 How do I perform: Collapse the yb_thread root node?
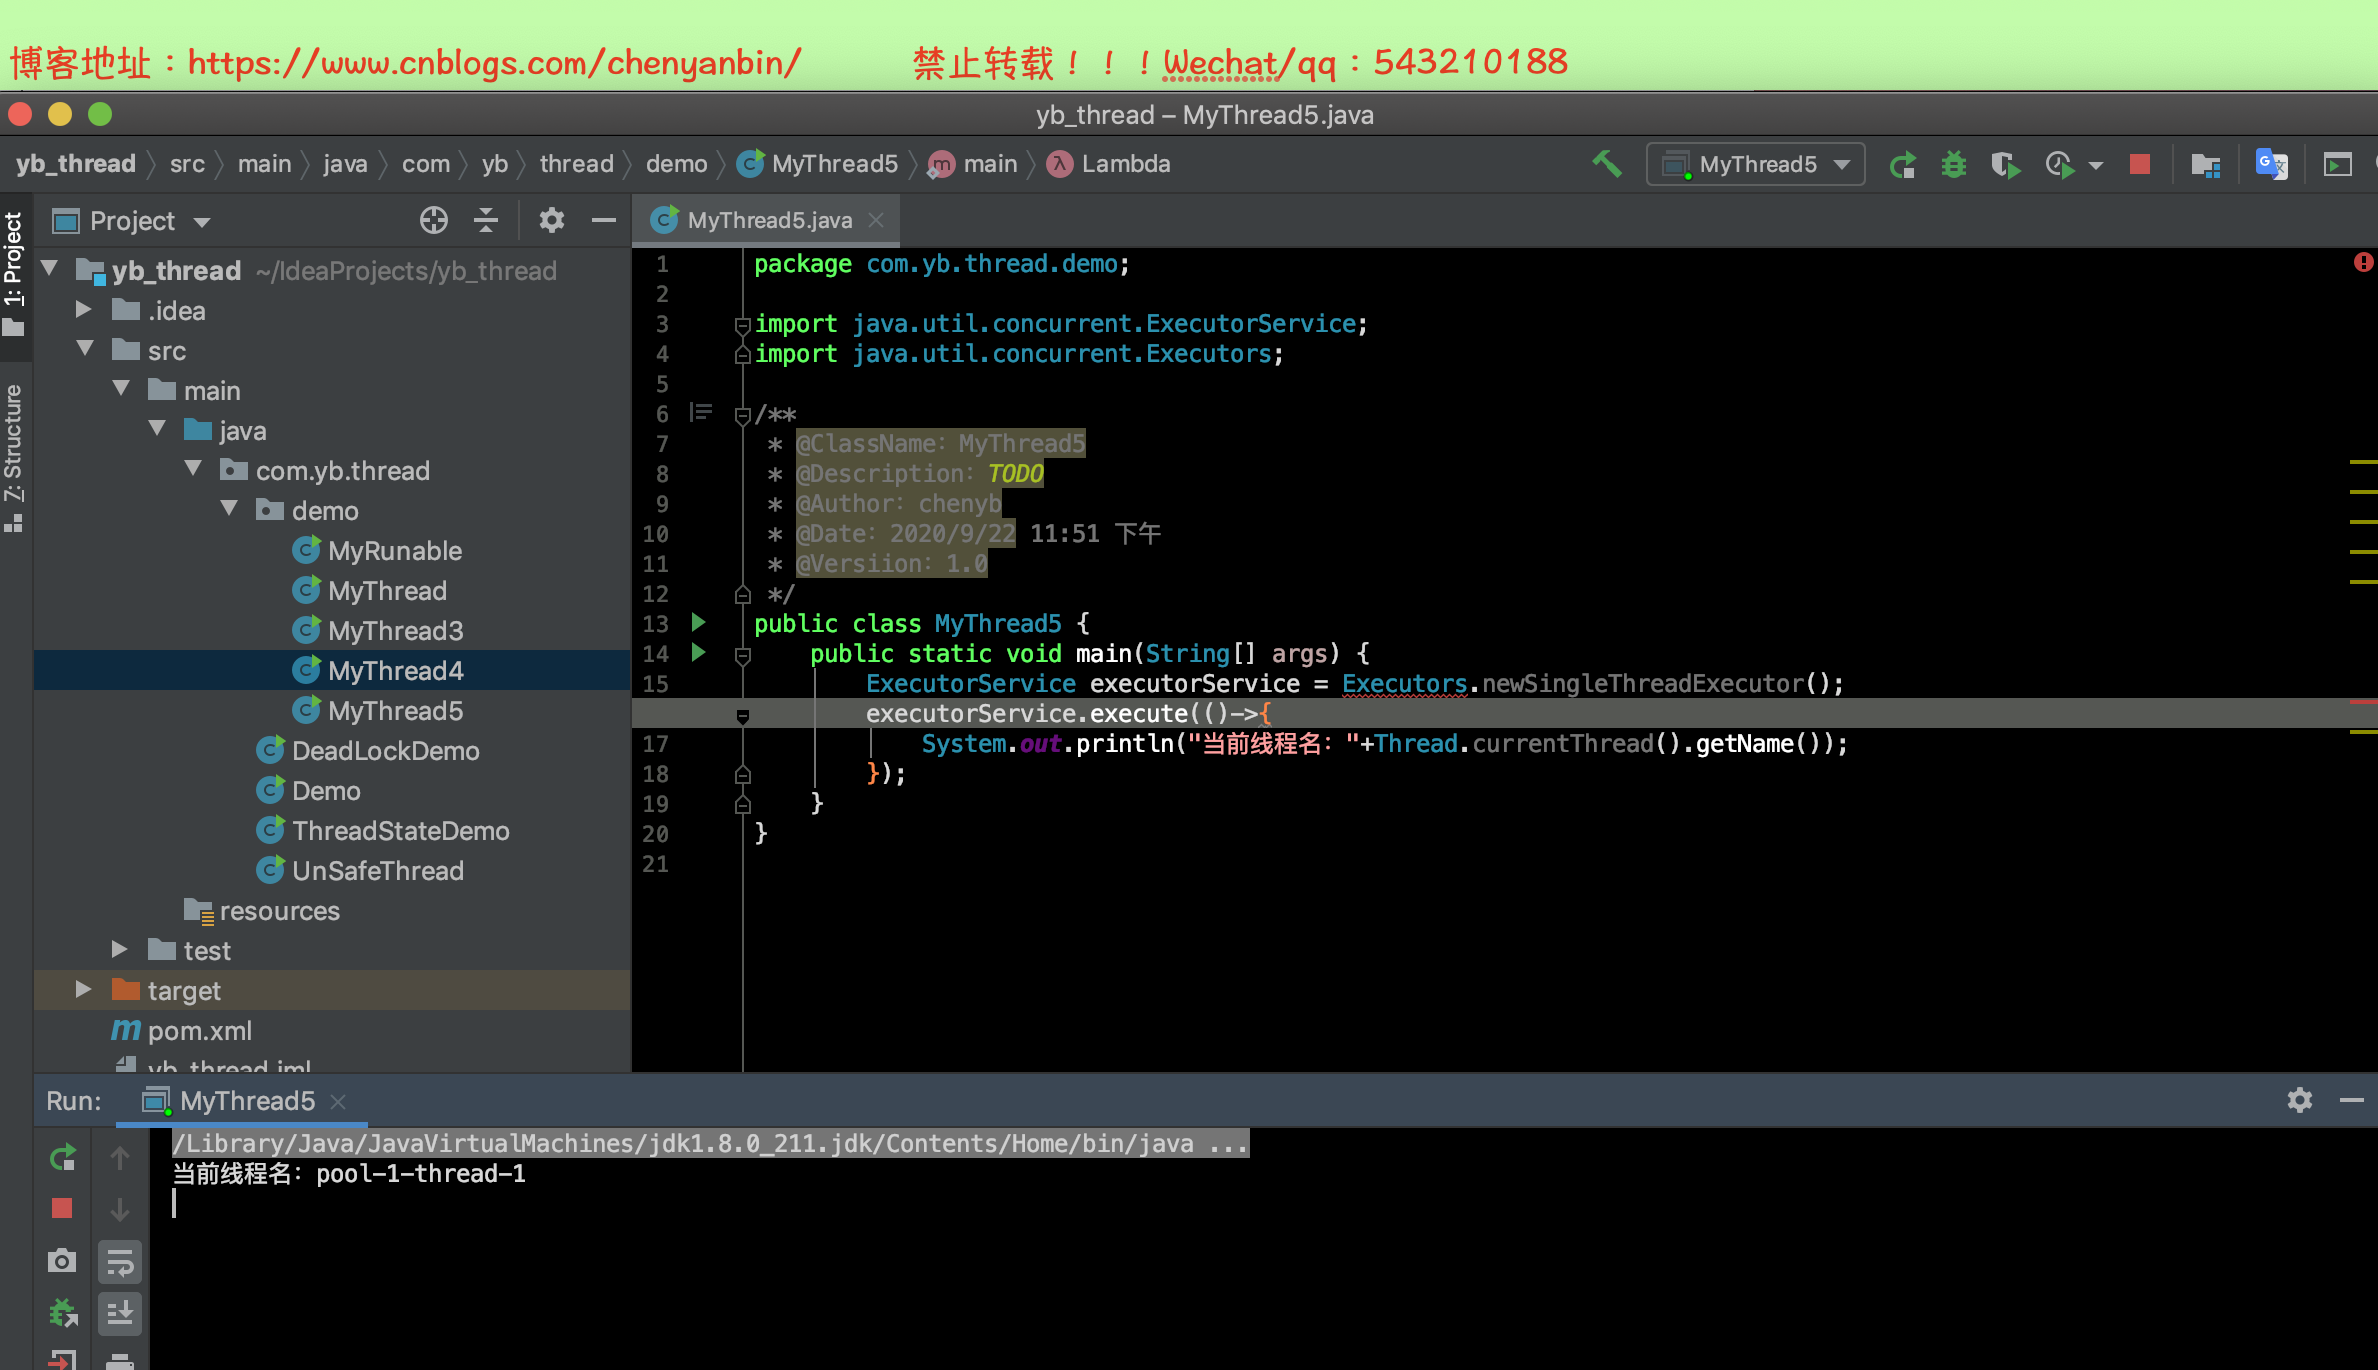click(50, 270)
